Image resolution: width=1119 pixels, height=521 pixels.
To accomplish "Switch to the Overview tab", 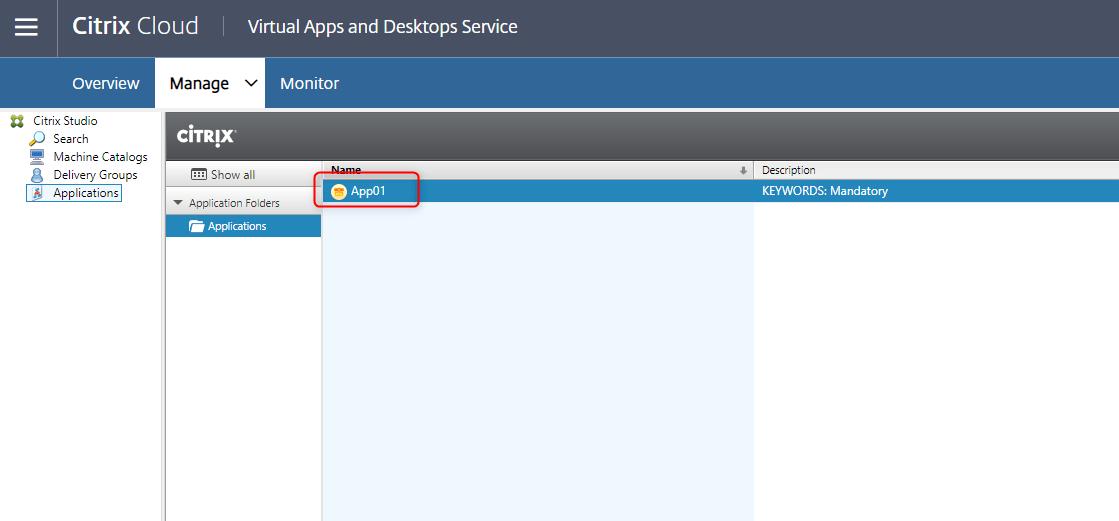I will pos(106,84).
